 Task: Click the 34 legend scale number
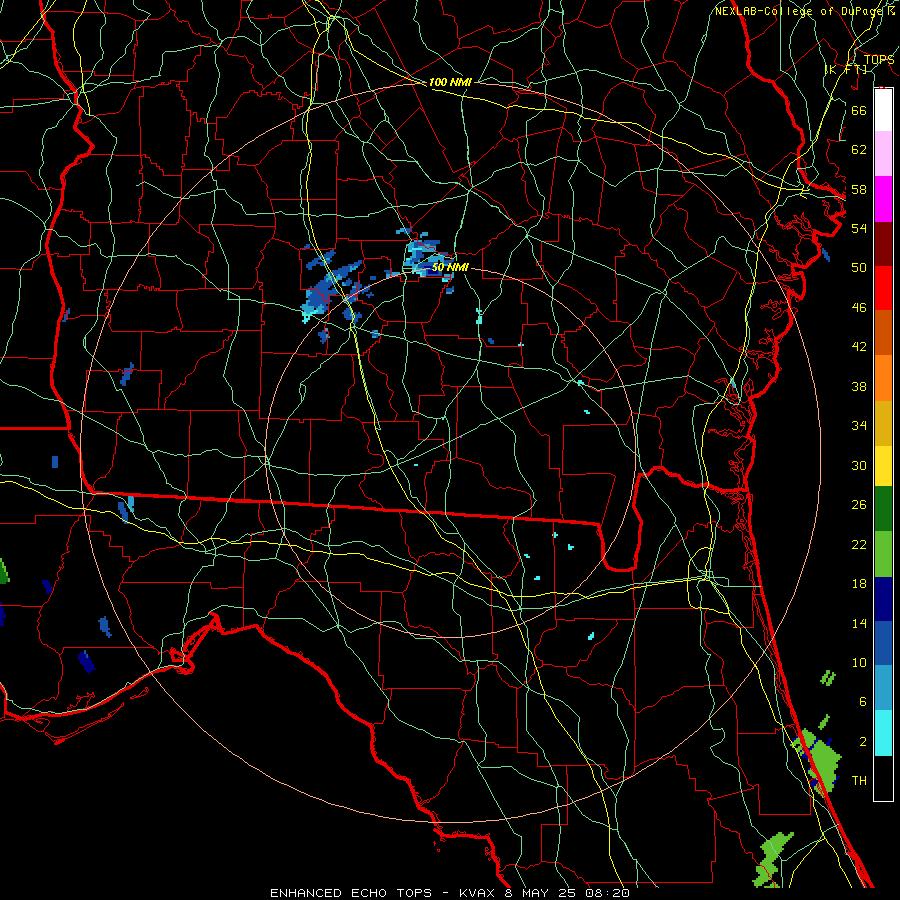(x=859, y=425)
